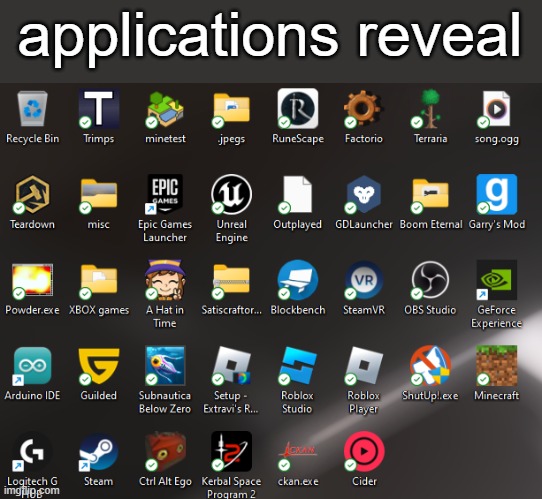
Task: Launch RuneScape from the desktop
Action: [x=298, y=109]
